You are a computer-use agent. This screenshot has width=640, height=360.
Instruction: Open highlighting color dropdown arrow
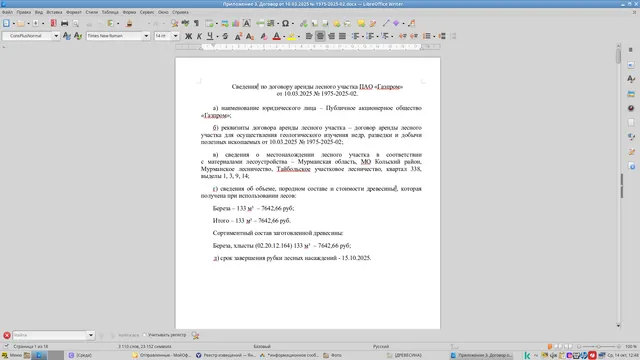pyautogui.click(x=299, y=36)
